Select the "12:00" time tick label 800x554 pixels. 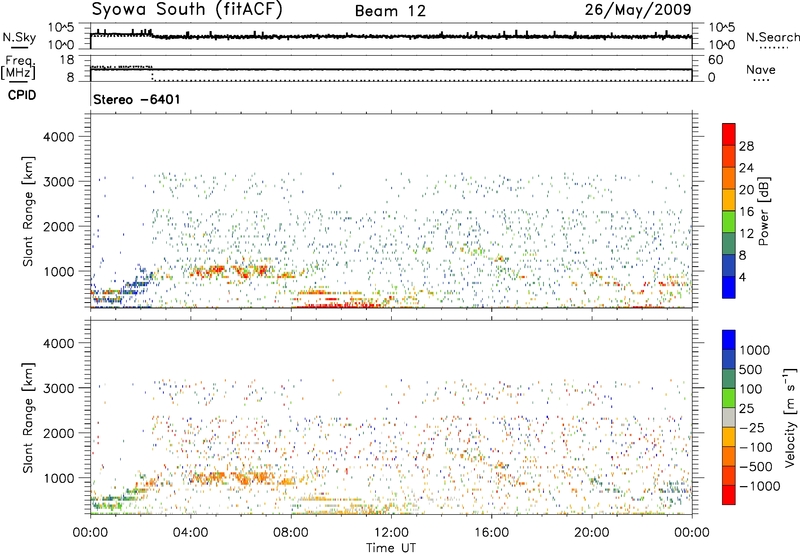(x=391, y=533)
